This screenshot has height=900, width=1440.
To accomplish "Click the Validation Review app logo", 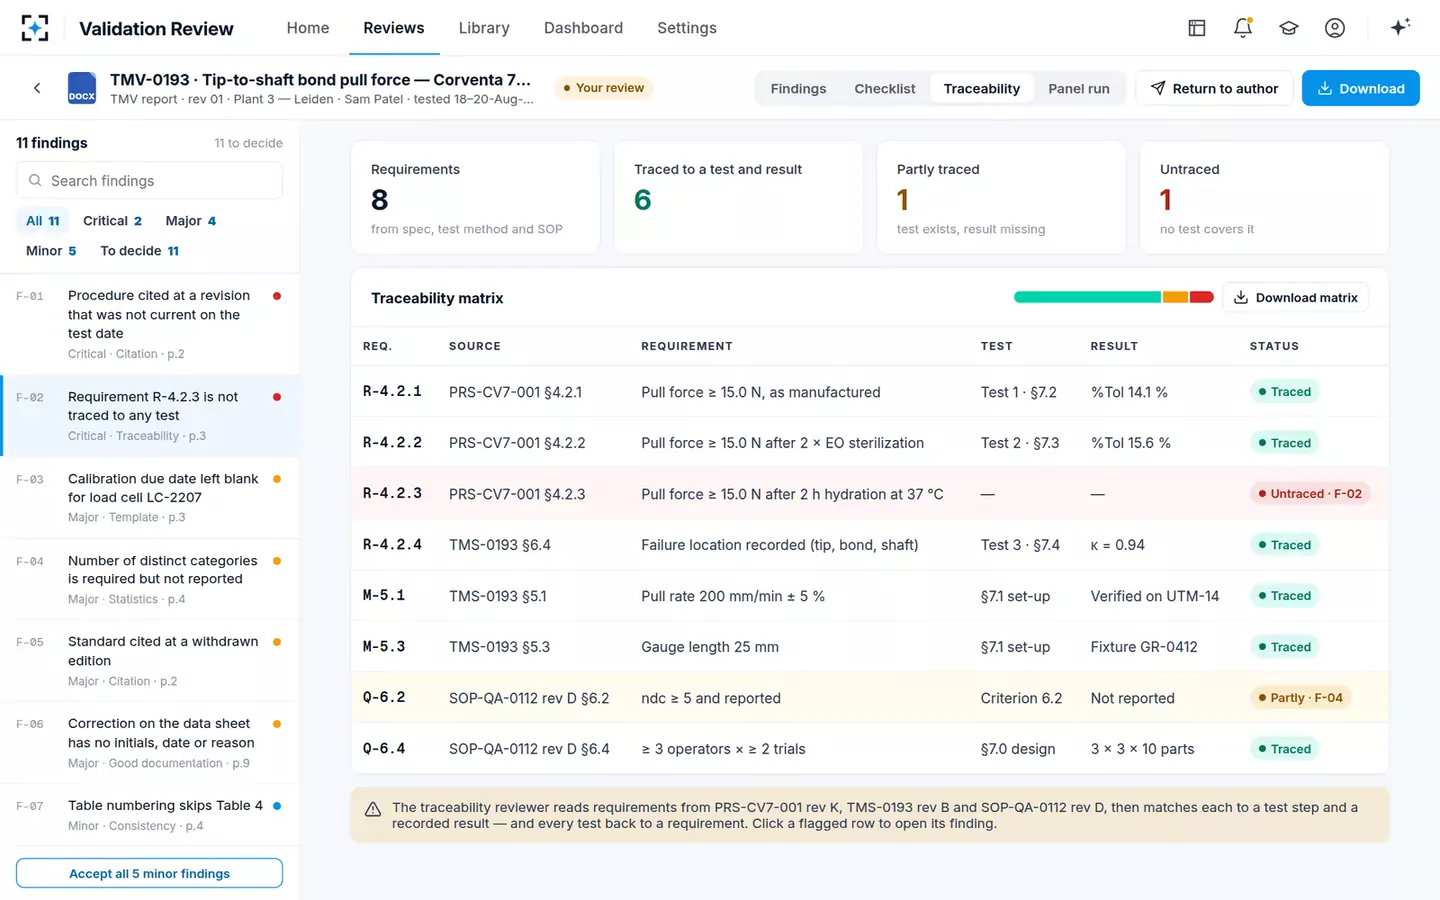I will coord(35,28).
